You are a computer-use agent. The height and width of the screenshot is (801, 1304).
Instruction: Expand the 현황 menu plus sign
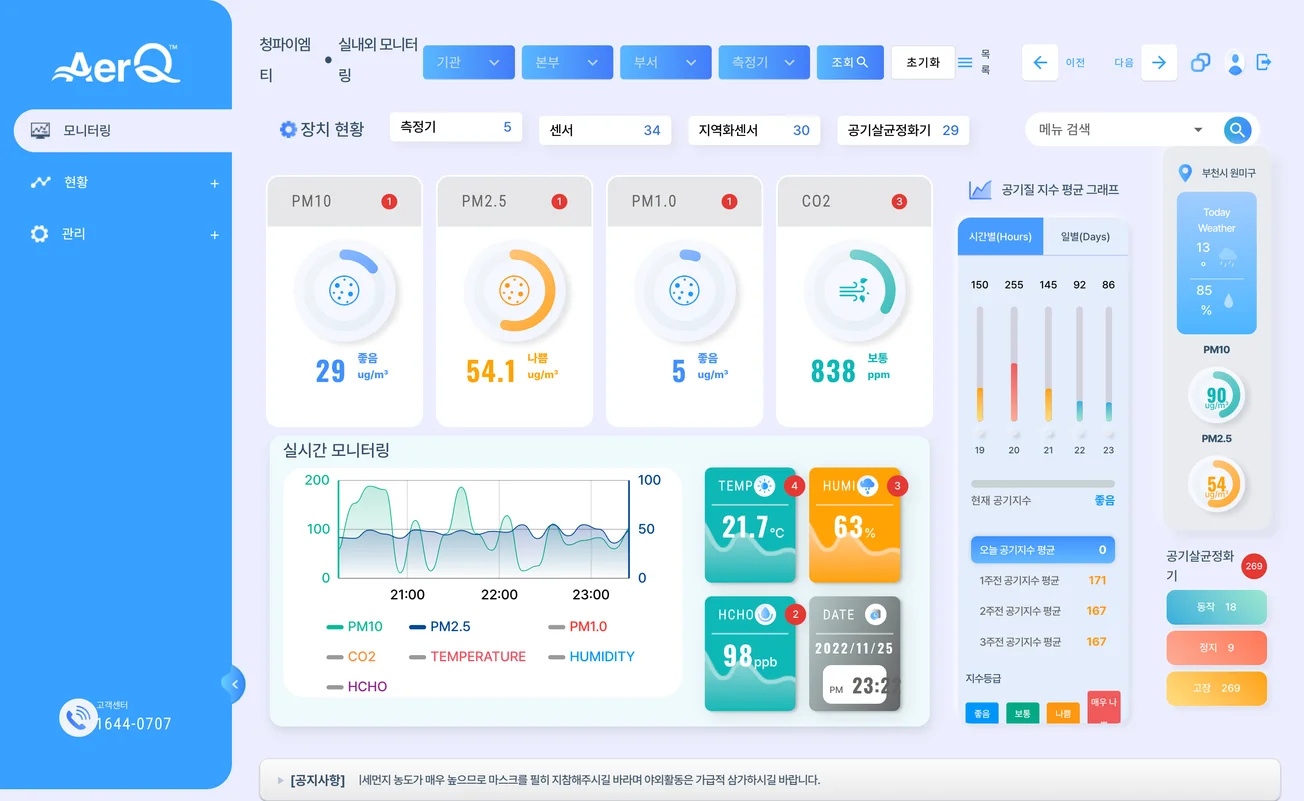[214, 184]
